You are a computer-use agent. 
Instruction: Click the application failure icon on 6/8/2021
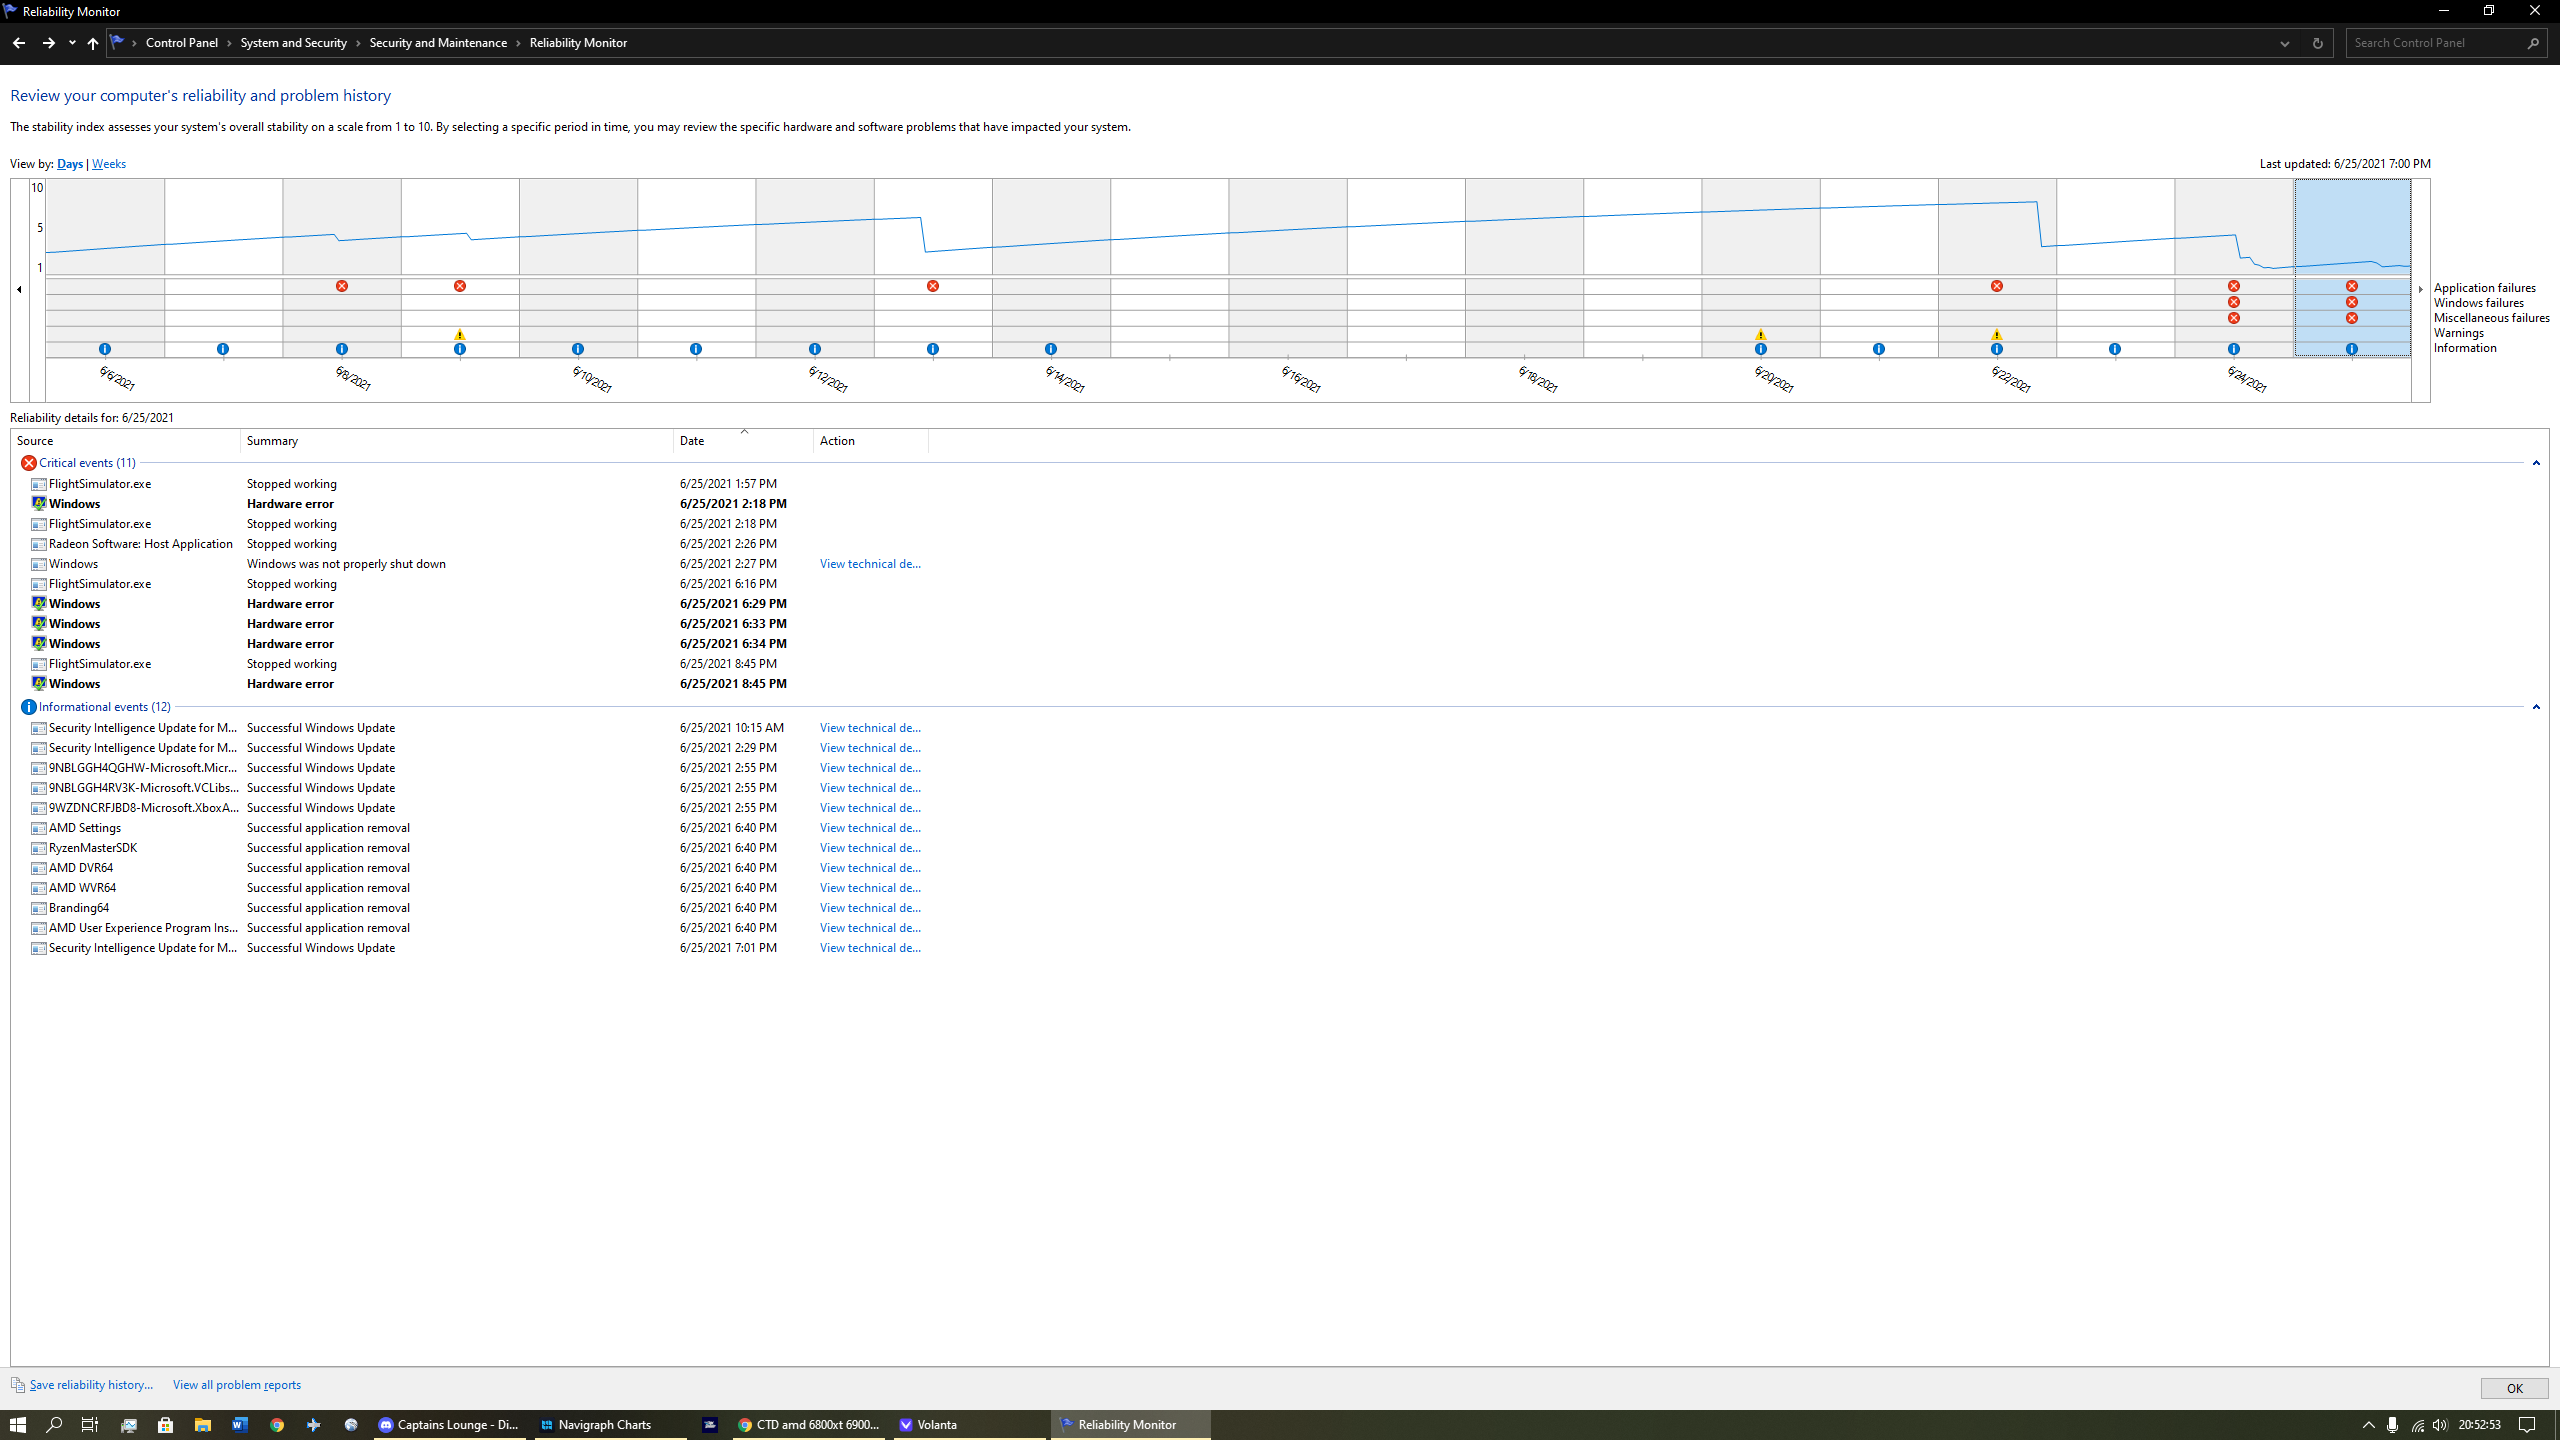342,286
